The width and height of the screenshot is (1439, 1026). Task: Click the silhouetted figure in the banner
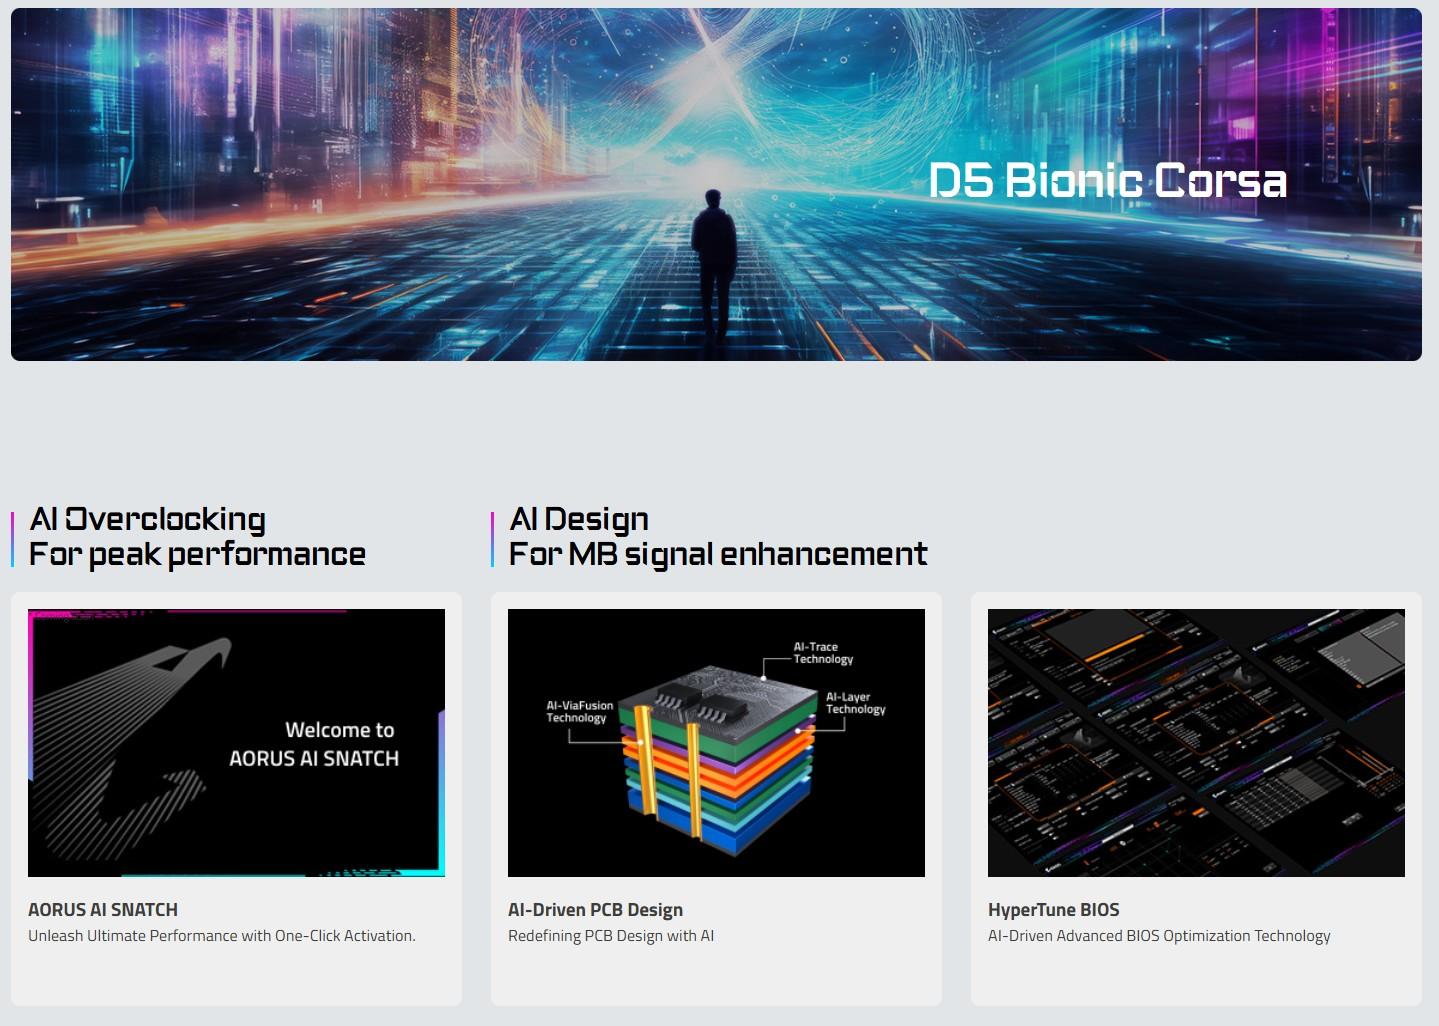pyautogui.click(x=715, y=262)
